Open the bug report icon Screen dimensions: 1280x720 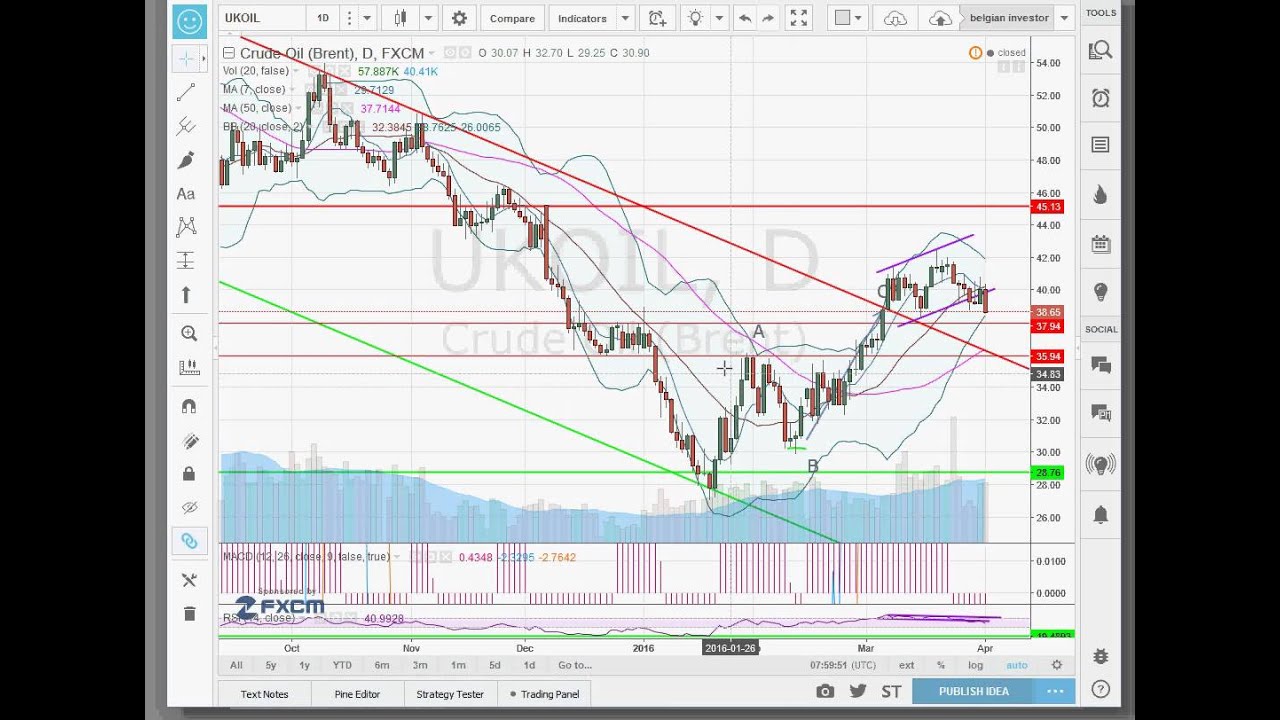(1101, 657)
